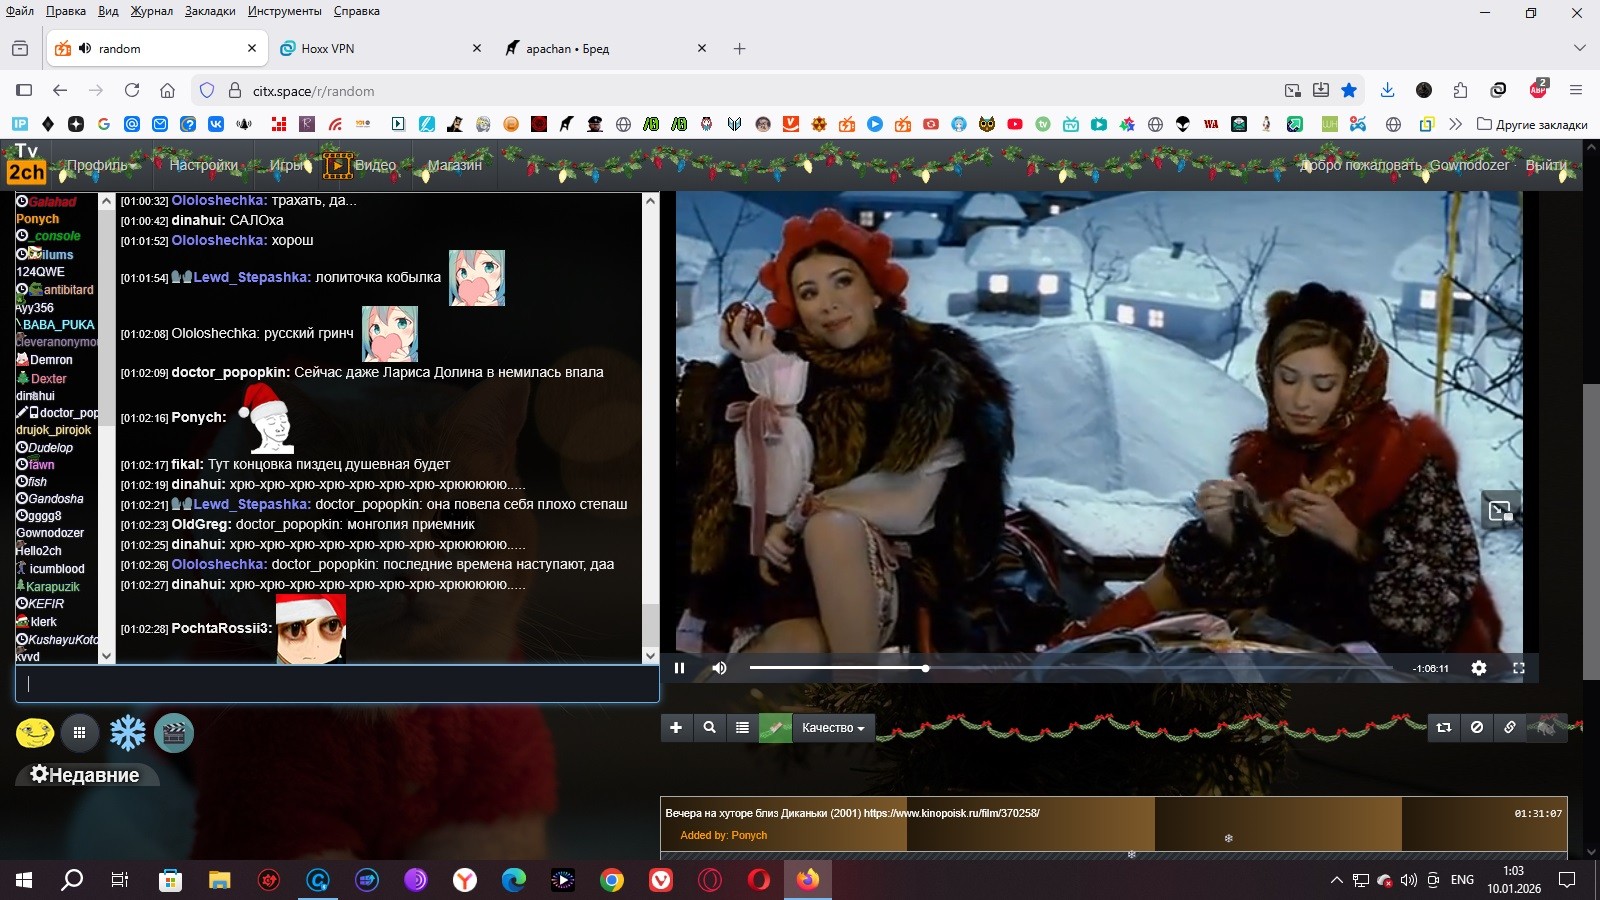Open the playlist search magnifier
Viewport: 1600px width, 900px height.
pos(709,728)
